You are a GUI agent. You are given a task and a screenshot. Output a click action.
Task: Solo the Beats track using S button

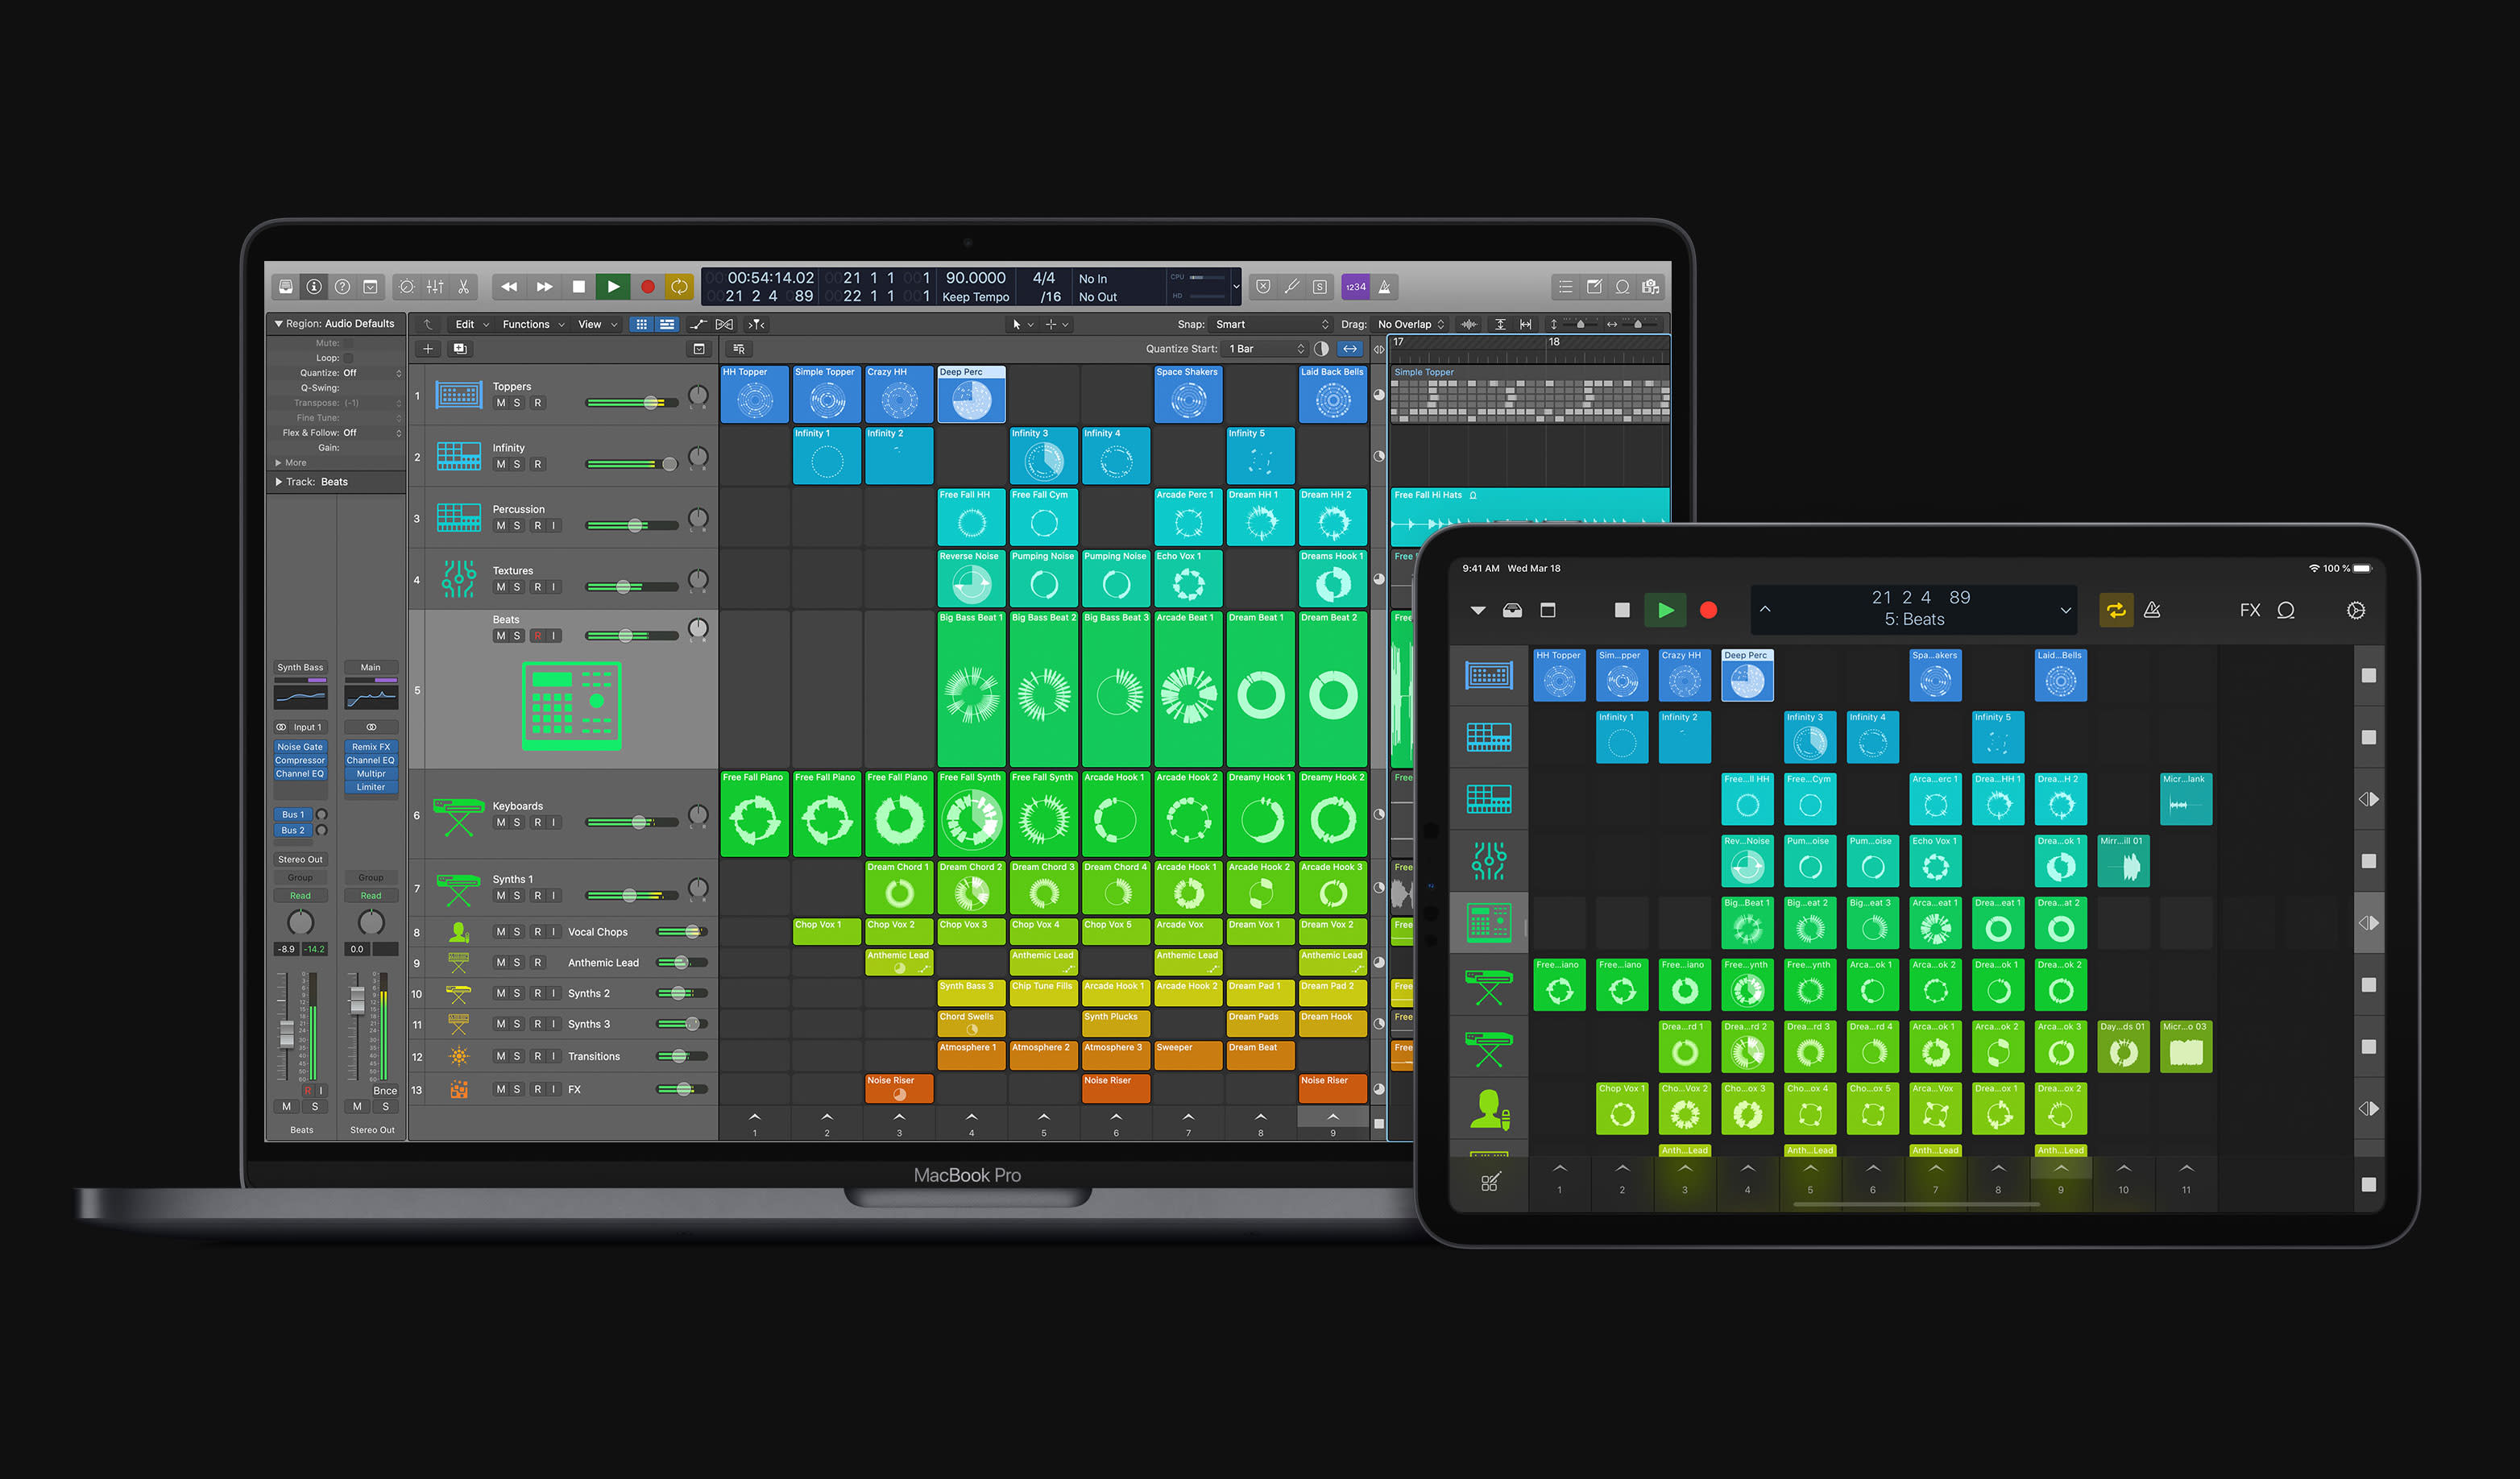point(518,634)
